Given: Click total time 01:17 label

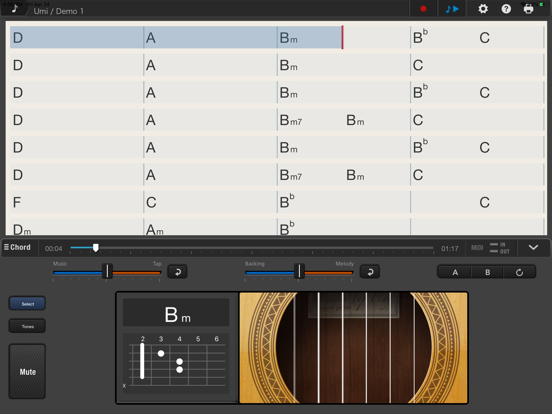Looking at the screenshot, I should click(x=450, y=249).
